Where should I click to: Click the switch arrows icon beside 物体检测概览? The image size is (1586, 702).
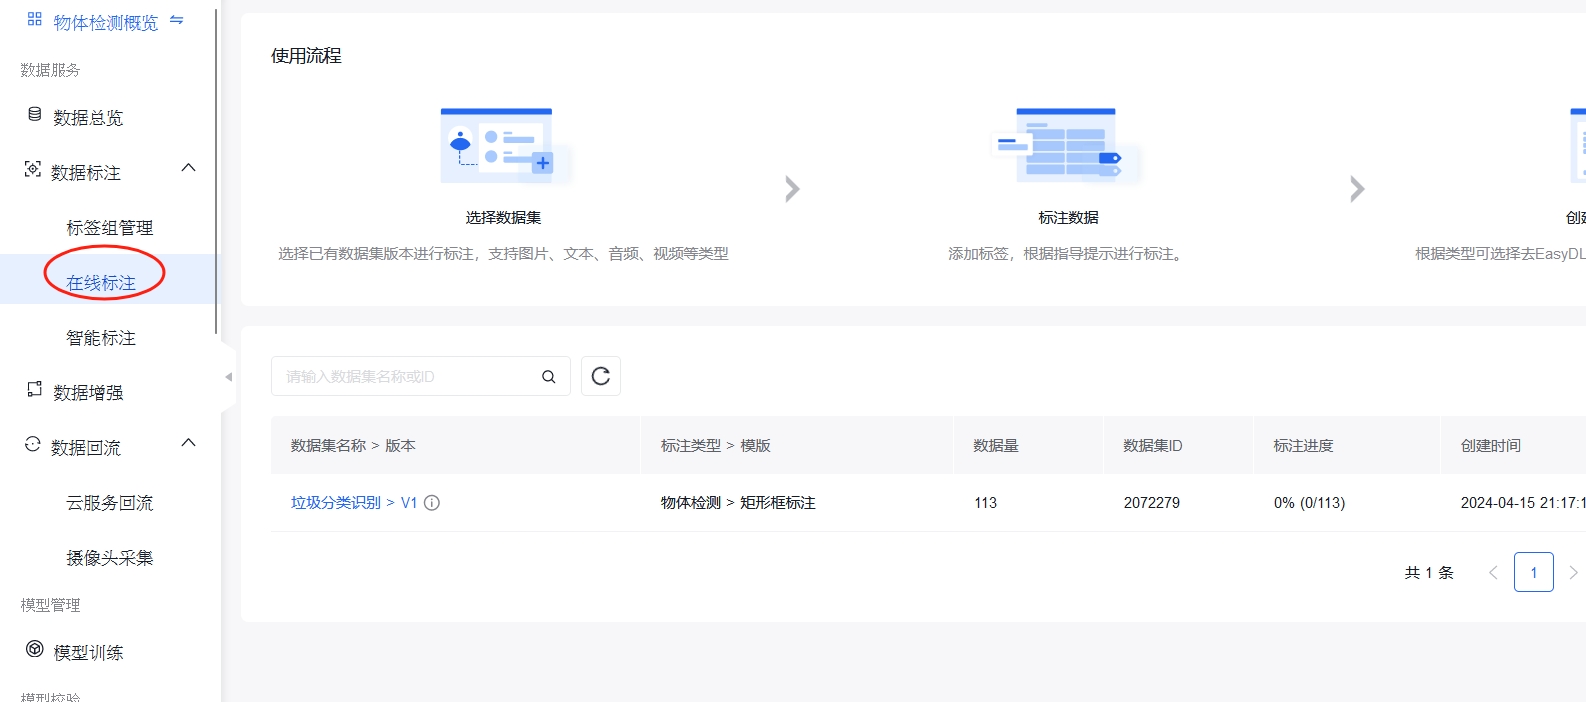(177, 20)
